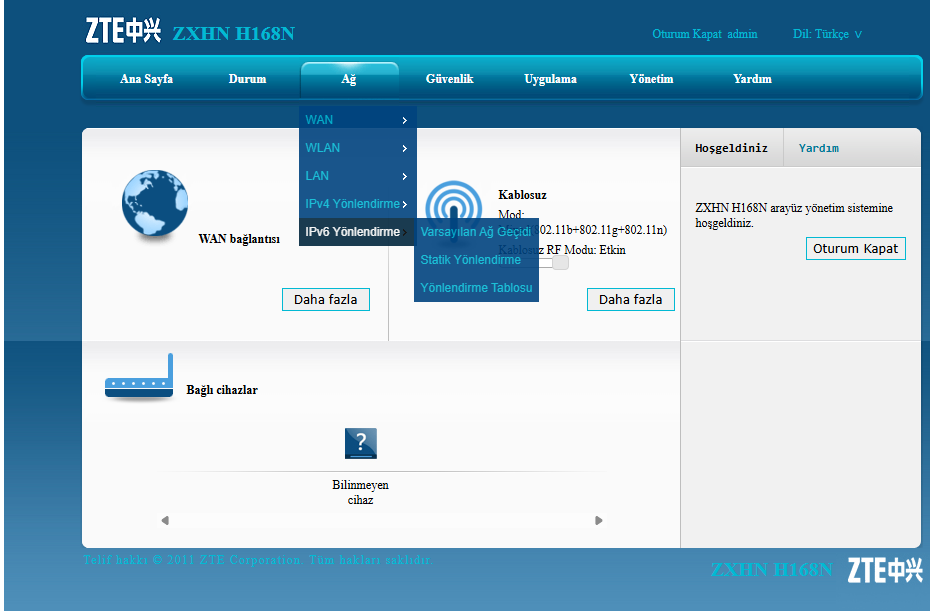Click Daha fazla under WAN bağlantısı
The height and width of the screenshot is (611, 930).
326,300
